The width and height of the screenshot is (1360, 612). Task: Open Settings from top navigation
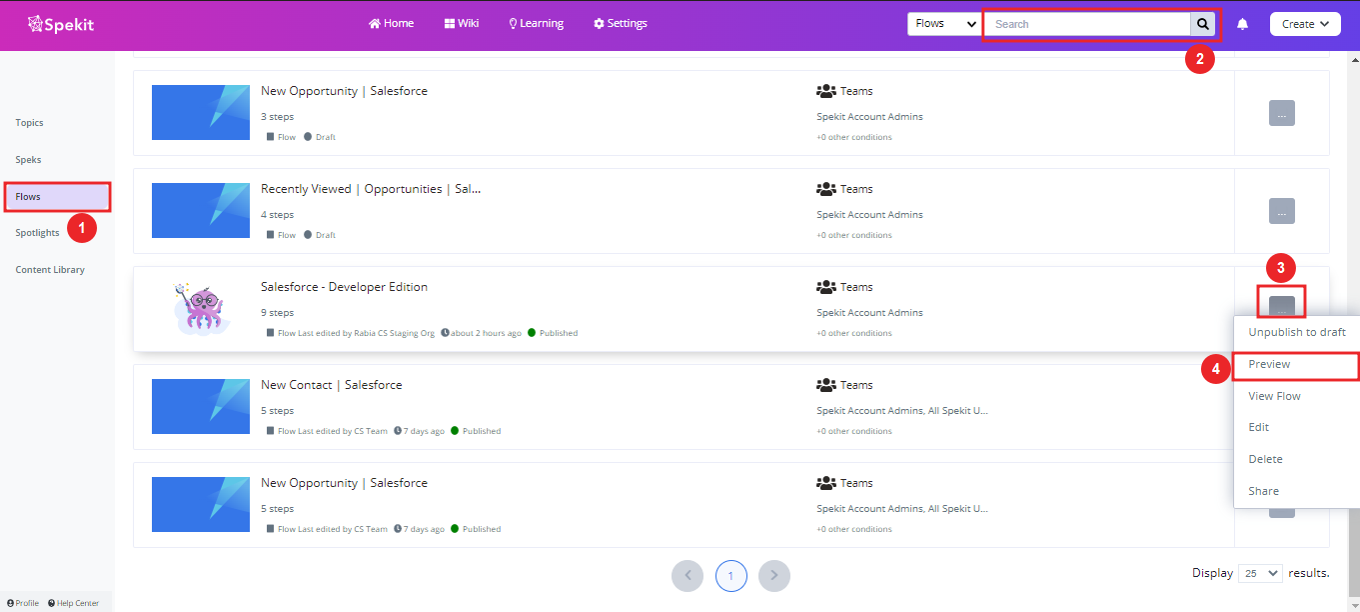pyautogui.click(x=620, y=23)
